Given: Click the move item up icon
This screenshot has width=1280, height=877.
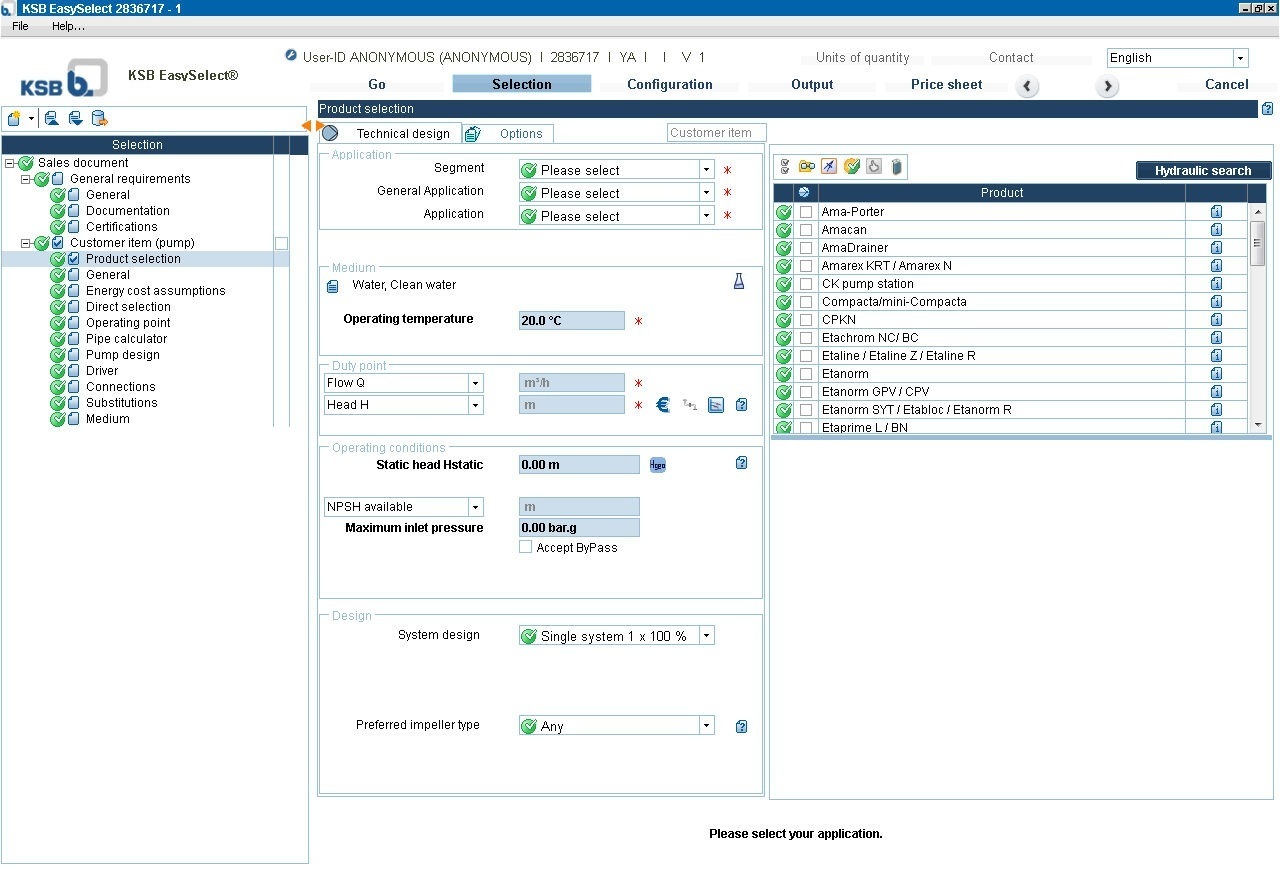Looking at the screenshot, I should [x=51, y=119].
